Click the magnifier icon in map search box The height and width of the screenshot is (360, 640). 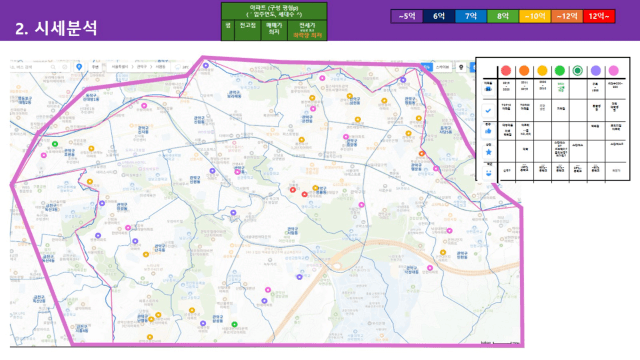point(53,67)
